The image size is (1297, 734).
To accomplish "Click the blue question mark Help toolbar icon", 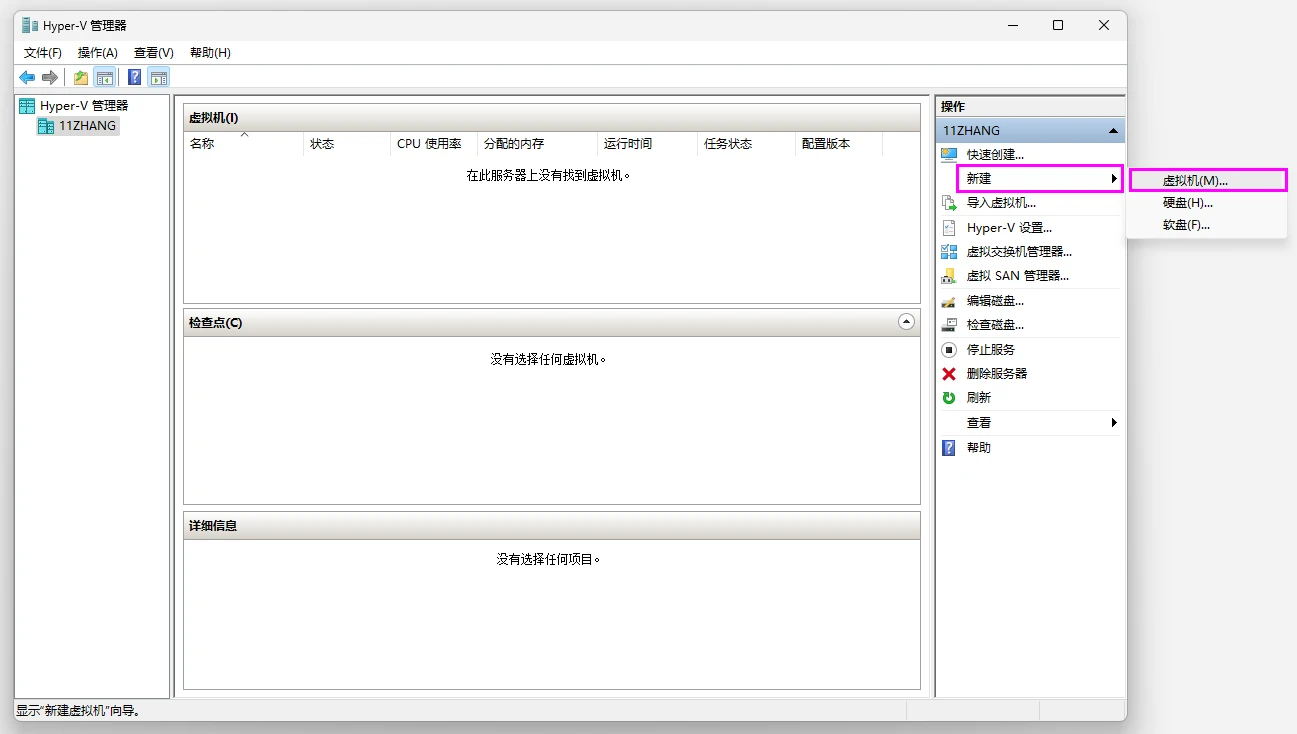I will 134,77.
